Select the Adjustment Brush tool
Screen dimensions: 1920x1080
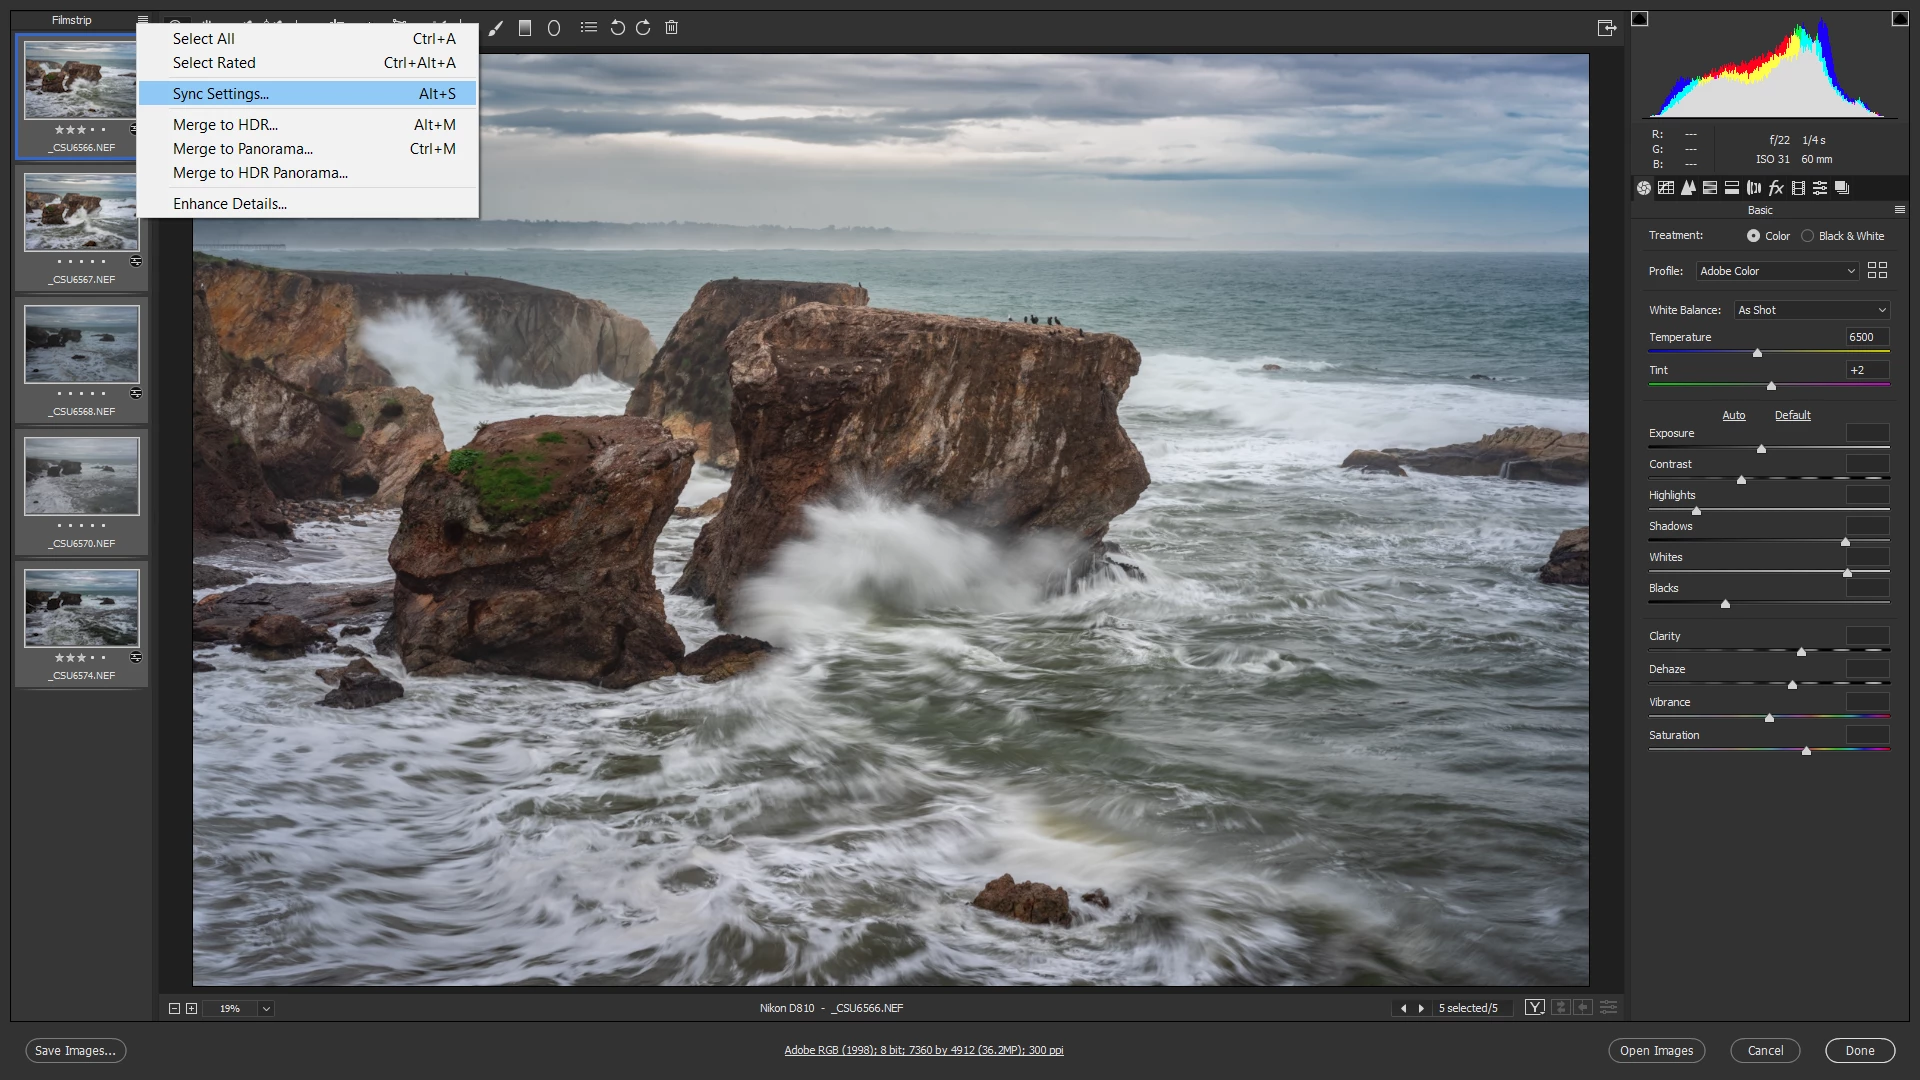click(x=496, y=28)
